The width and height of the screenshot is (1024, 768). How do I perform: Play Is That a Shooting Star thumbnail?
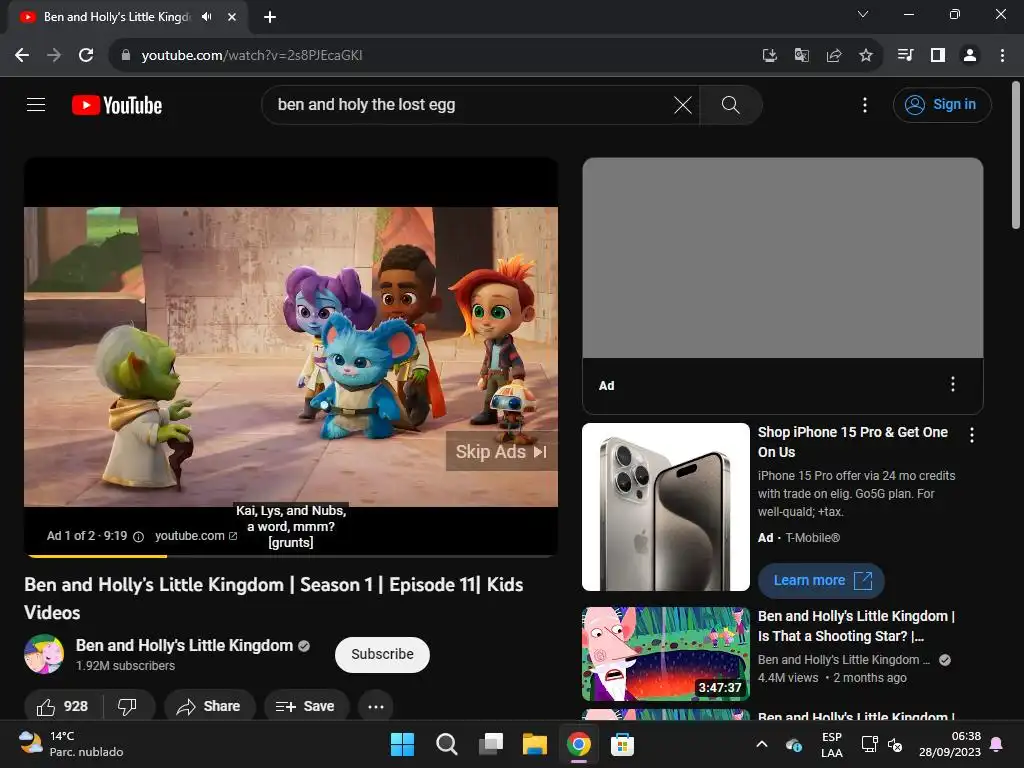(665, 654)
